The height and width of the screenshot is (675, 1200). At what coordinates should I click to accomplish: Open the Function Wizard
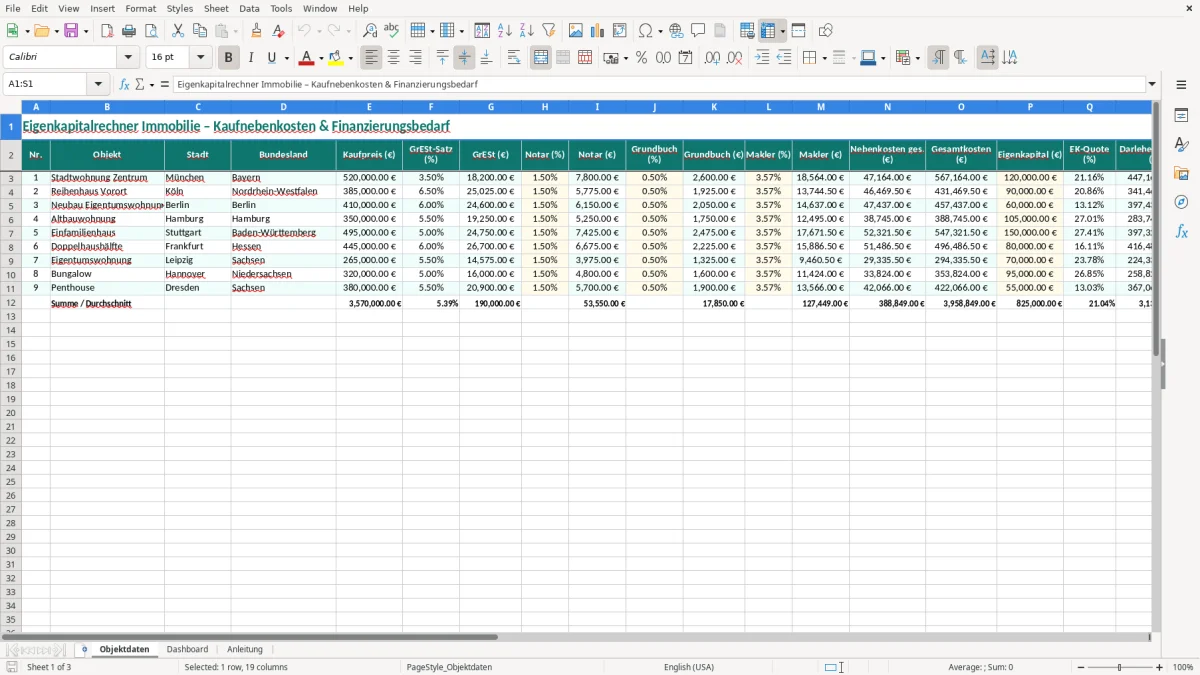124,85
